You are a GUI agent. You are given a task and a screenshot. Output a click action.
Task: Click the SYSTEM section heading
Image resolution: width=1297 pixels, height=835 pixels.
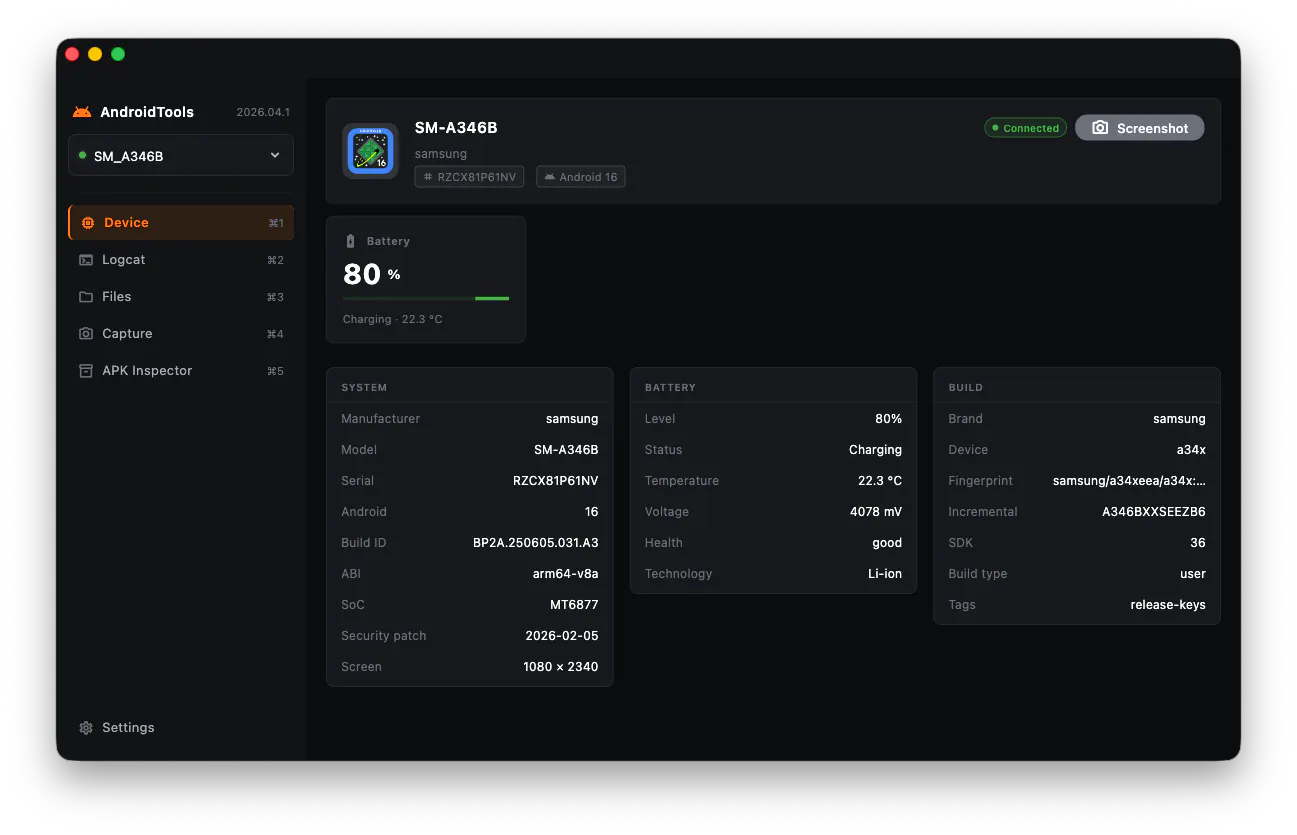click(364, 387)
